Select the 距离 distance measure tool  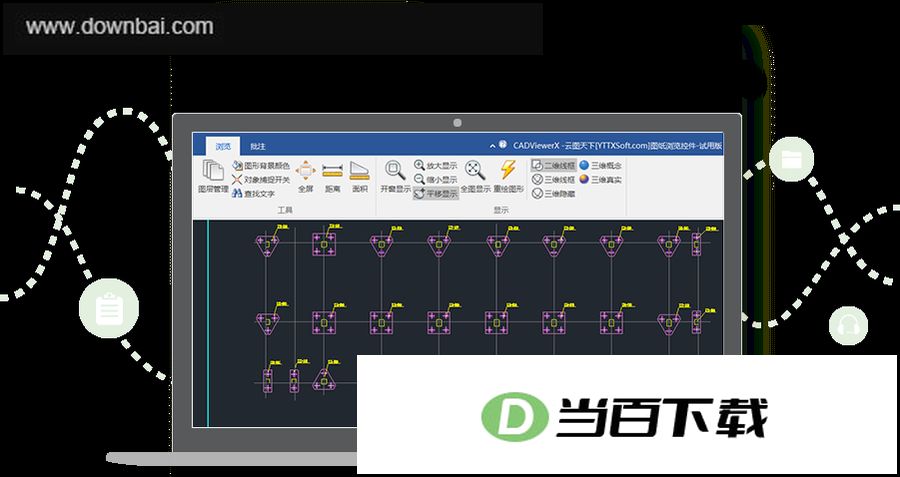[332, 176]
